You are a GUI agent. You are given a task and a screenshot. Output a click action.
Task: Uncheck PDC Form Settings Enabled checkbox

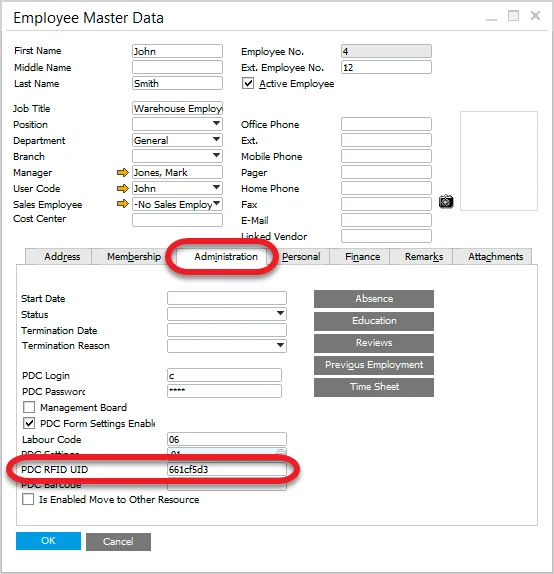tap(29, 423)
